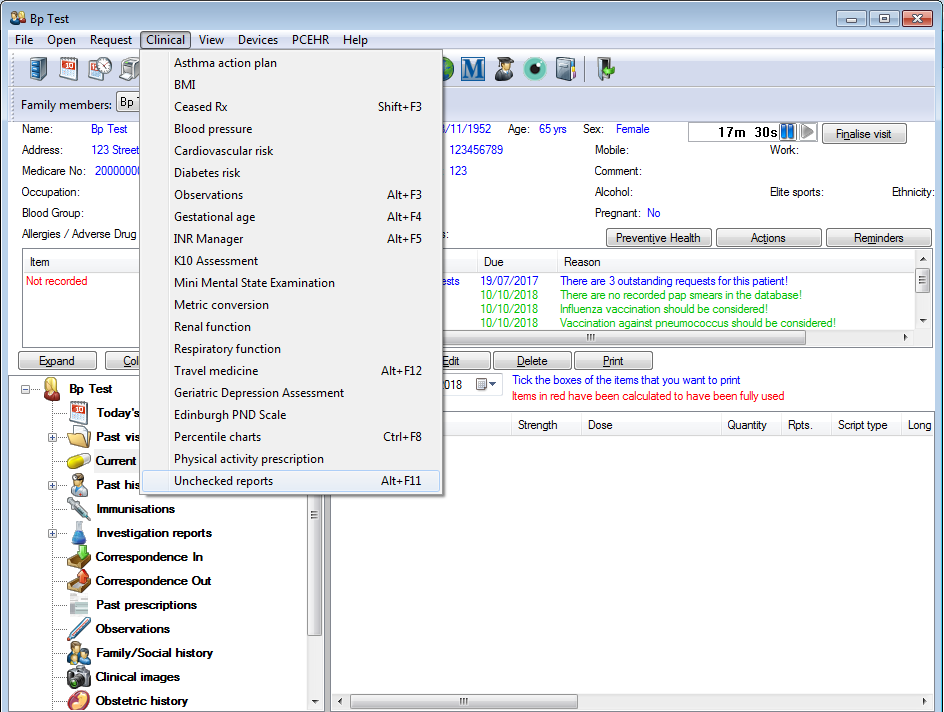Screen dimensions: 944x712
Task: Pause the visit timer
Action: pyautogui.click(x=788, y=132)
